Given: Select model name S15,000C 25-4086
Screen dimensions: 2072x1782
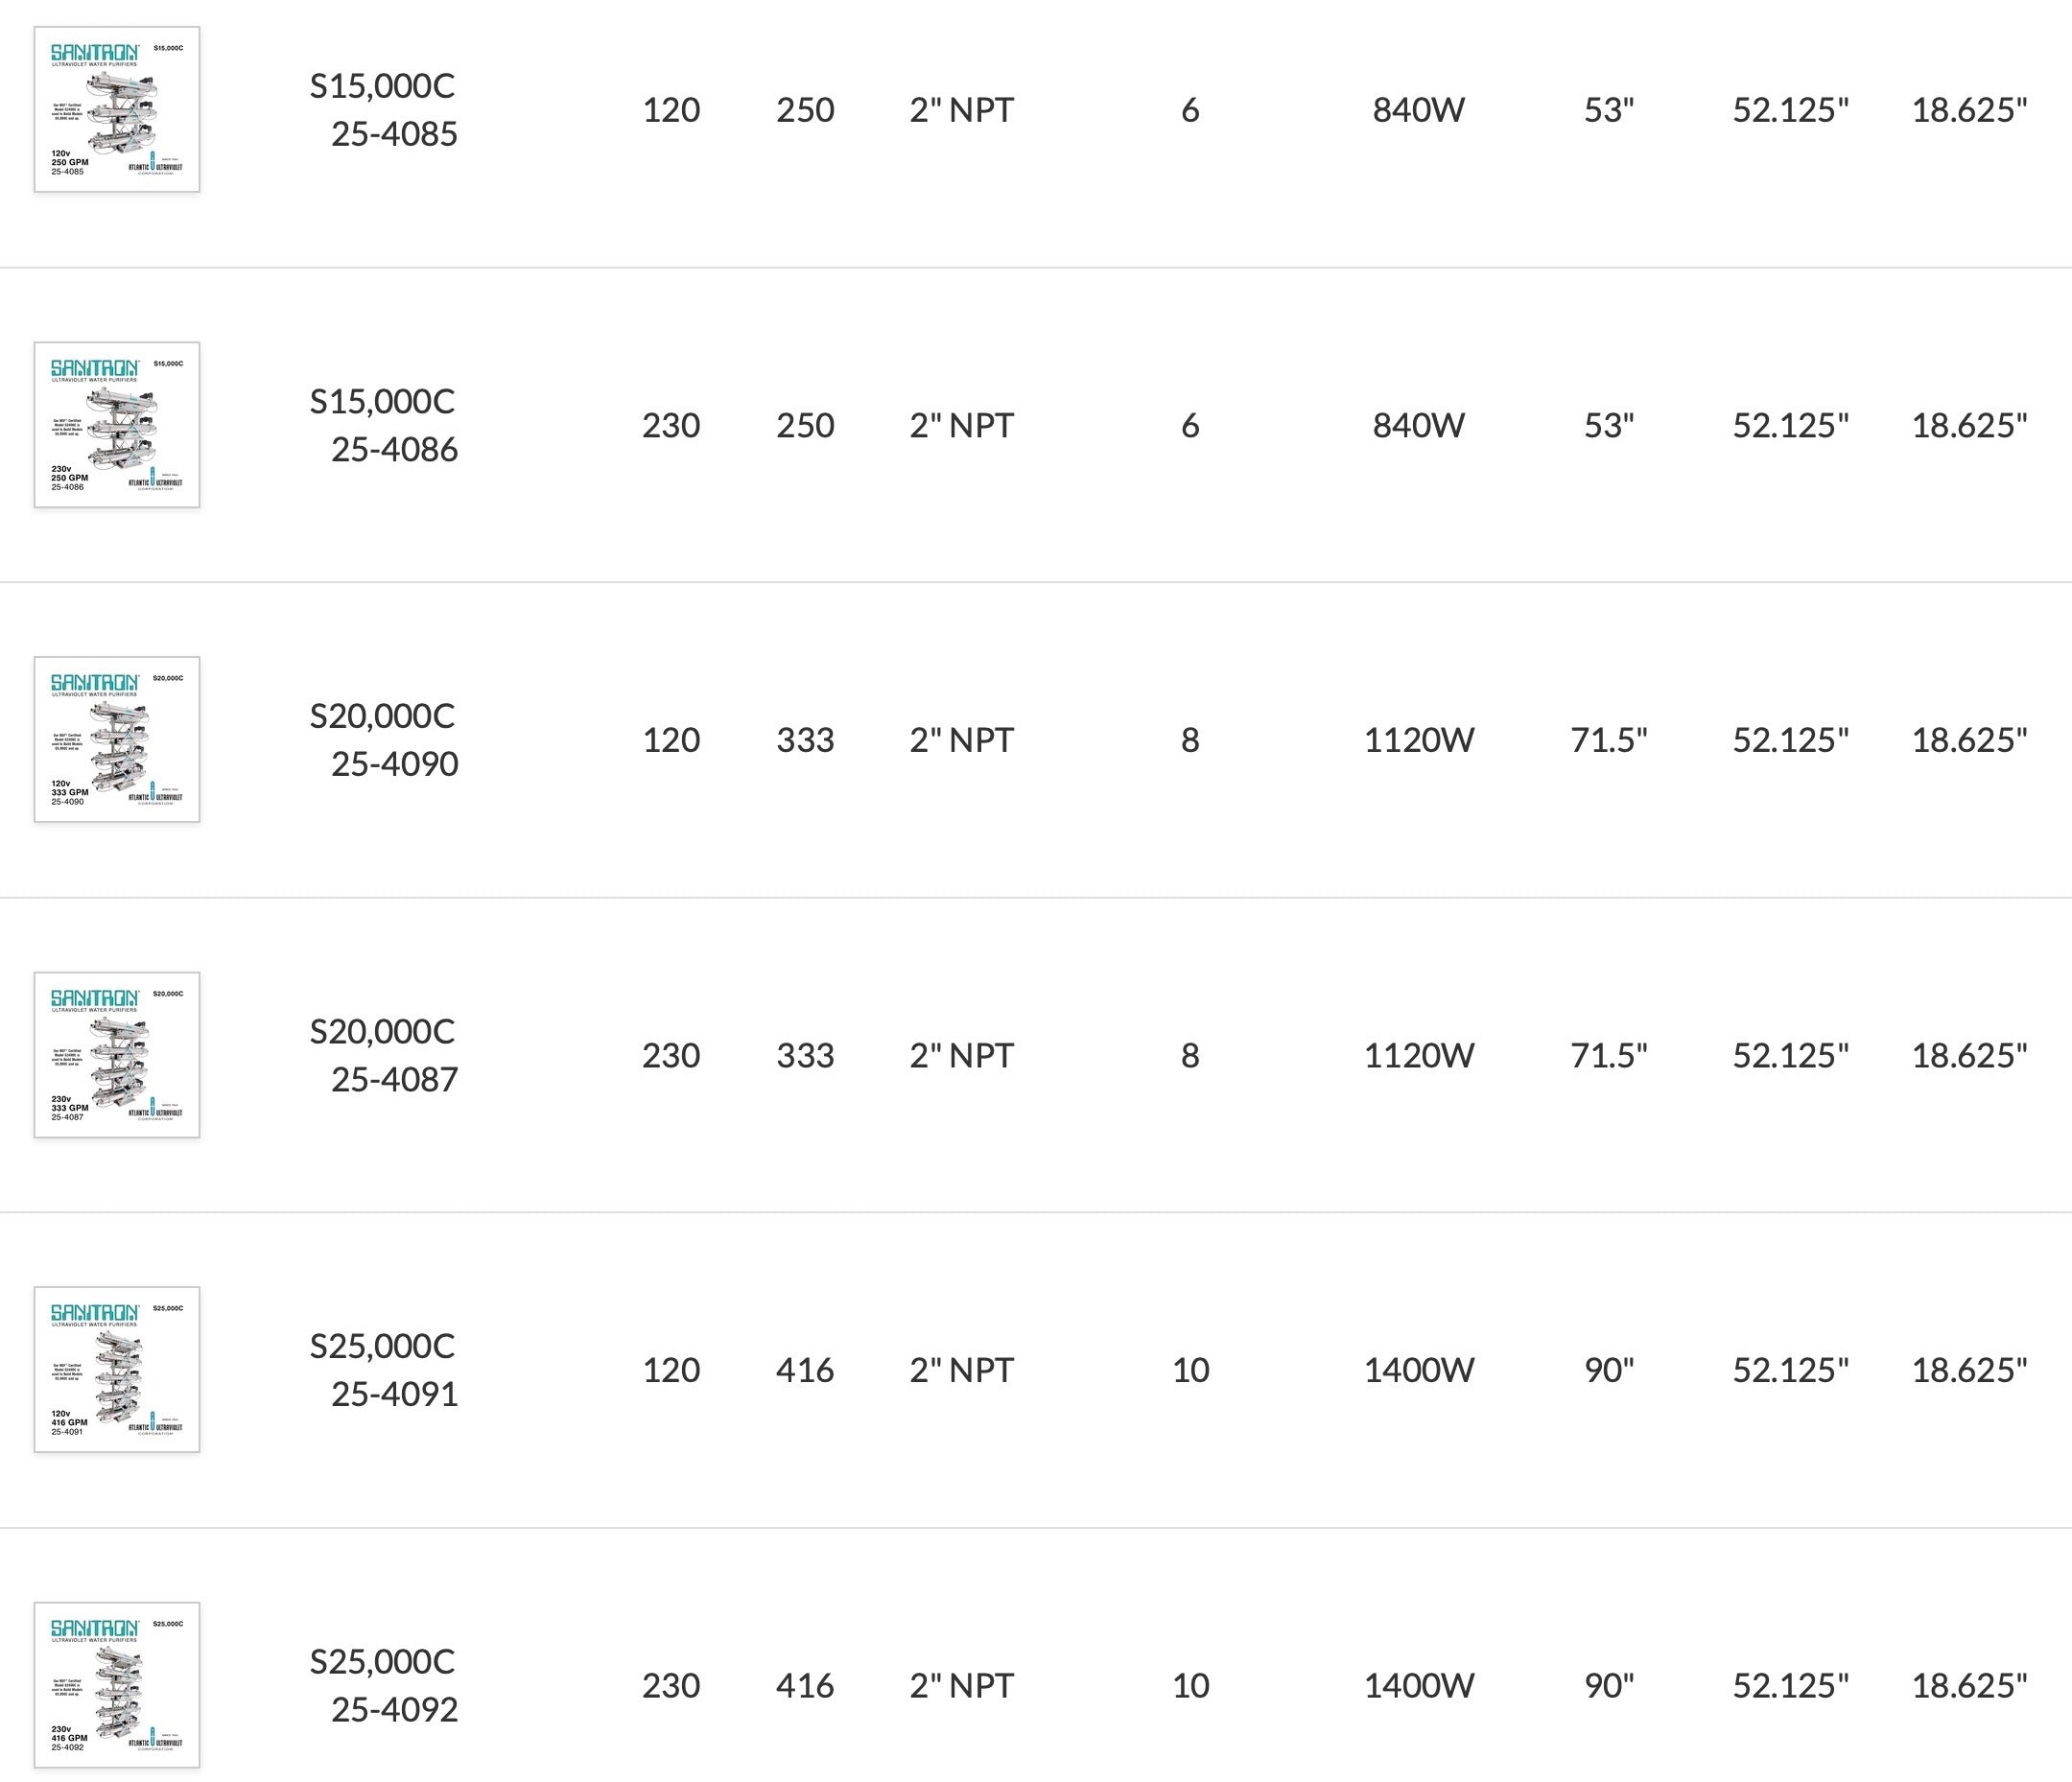Looking at the screenshot, I should (383, 425).
